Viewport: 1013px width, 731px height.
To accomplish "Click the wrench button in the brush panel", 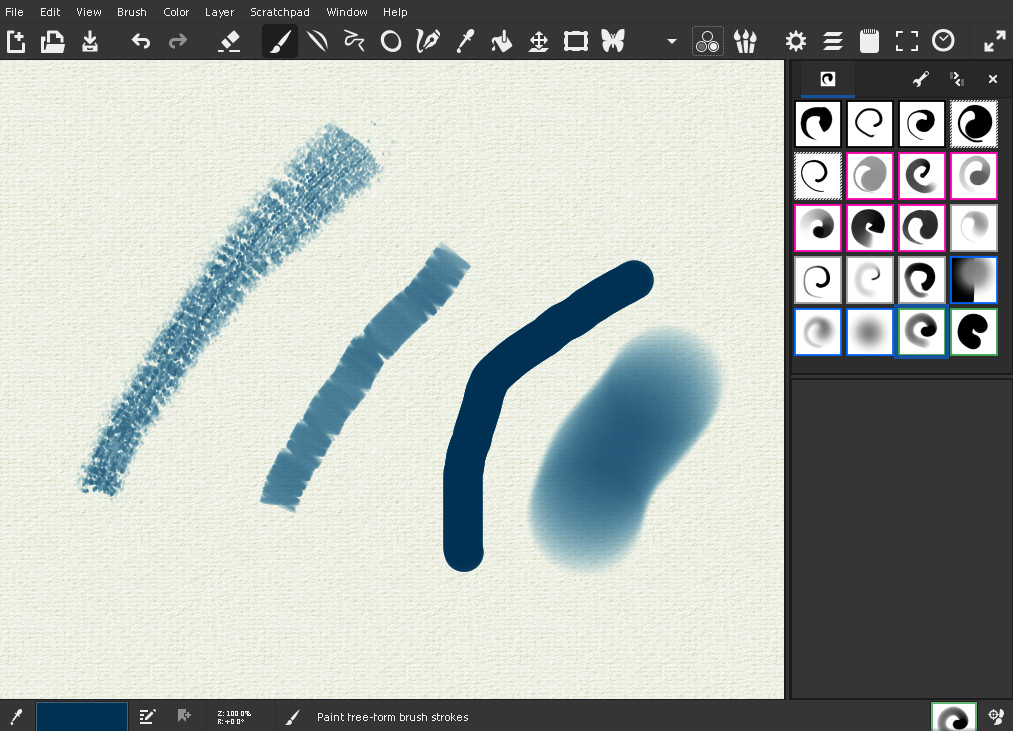I will point(920,79).
